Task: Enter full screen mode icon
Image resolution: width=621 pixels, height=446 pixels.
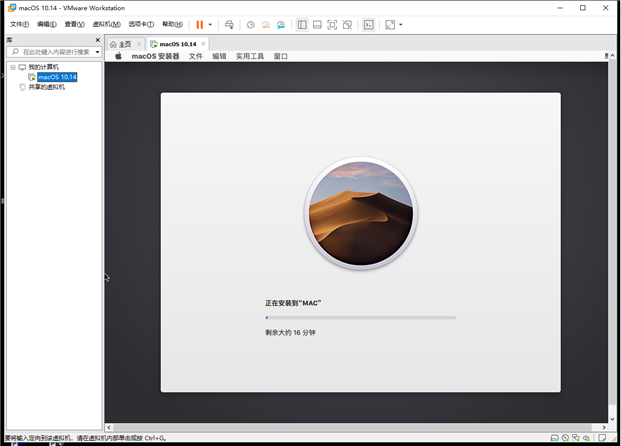Action: pyautogui.click(x=332, y=25)
